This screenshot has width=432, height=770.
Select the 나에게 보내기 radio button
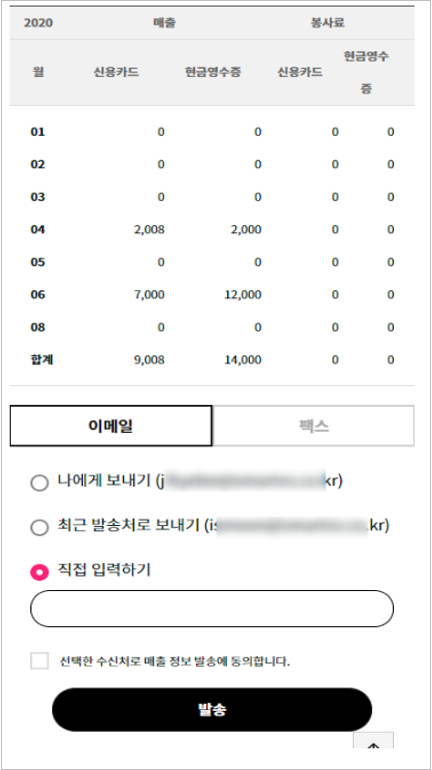(39, 483)
